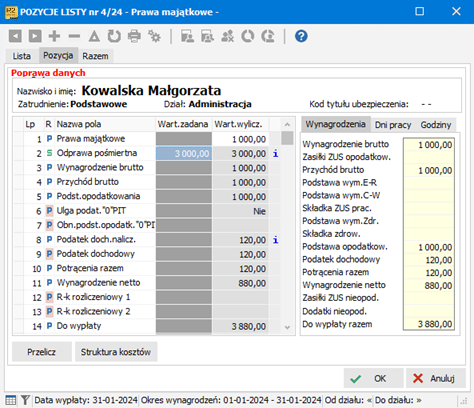This screenshot has width=474, height=408.
Task: Click 'Od działu: «' in the status bar
Action: (349, 400)
